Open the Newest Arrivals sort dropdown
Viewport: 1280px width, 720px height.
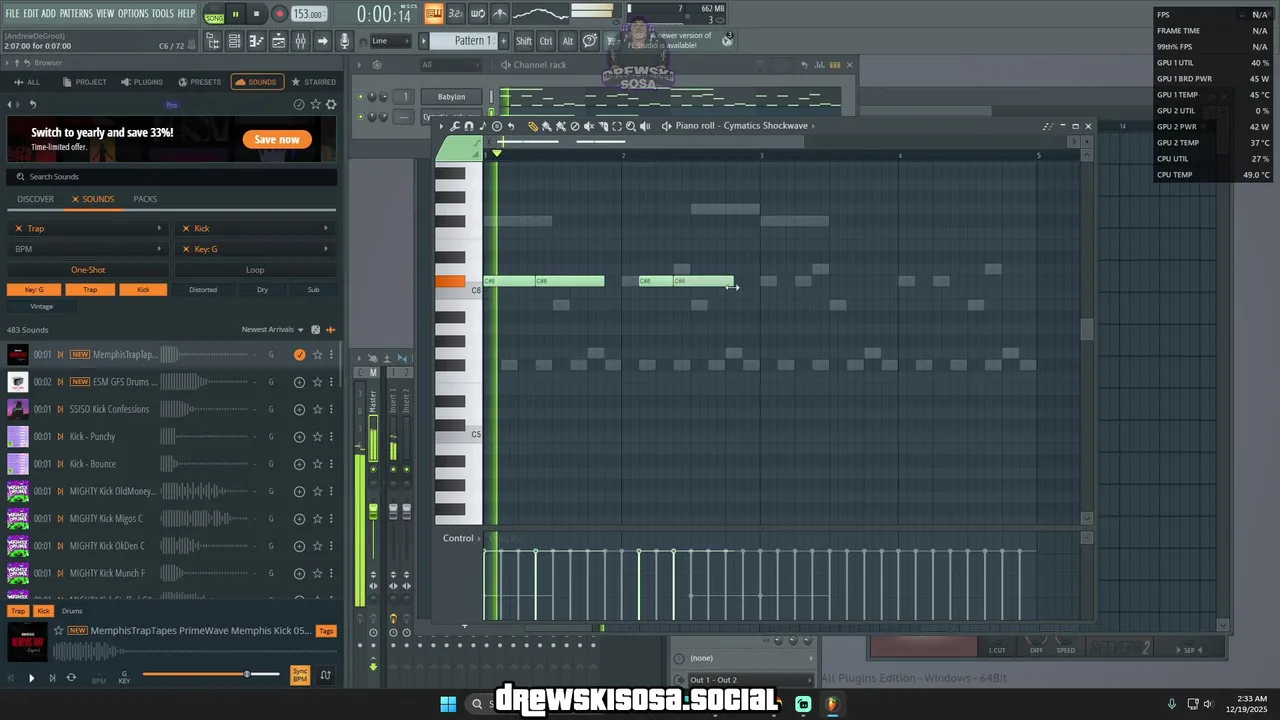tap(272, 330)
